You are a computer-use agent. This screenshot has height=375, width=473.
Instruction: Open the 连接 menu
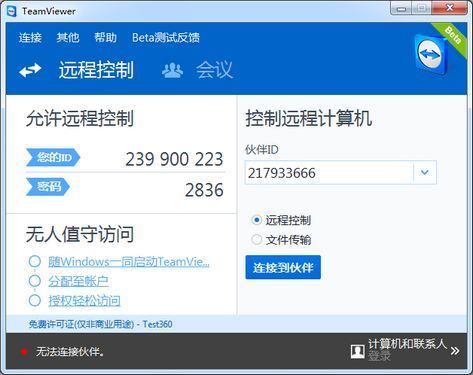click(x=30, y=37)
